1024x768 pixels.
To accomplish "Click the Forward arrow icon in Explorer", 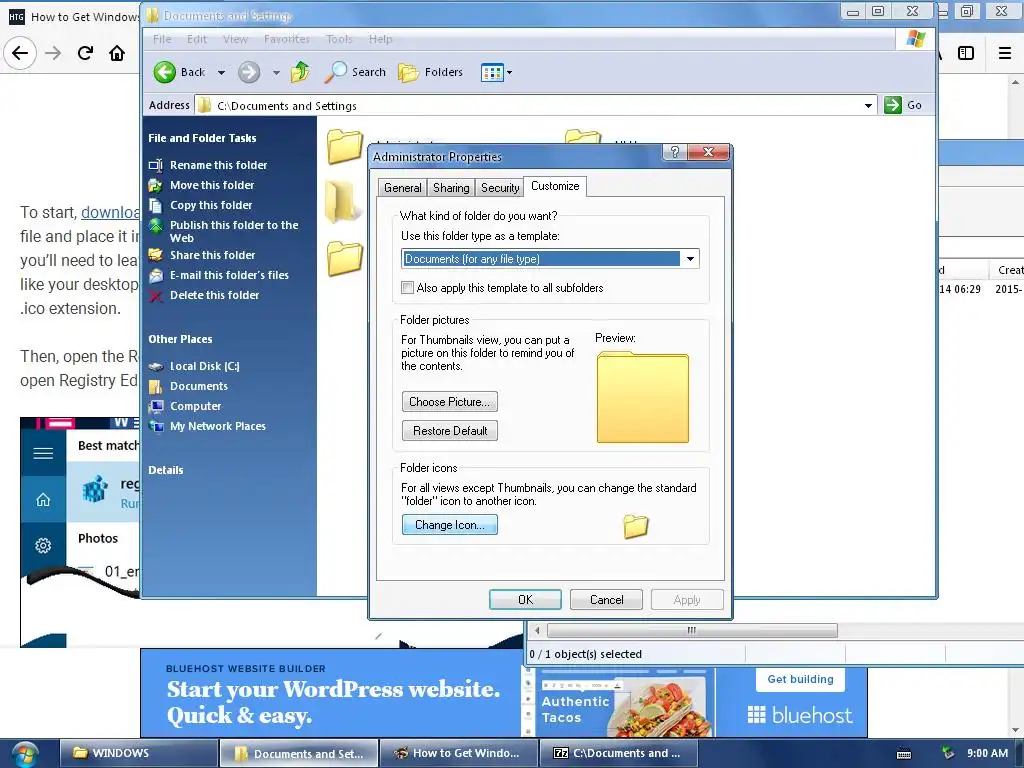I will 249,72.
